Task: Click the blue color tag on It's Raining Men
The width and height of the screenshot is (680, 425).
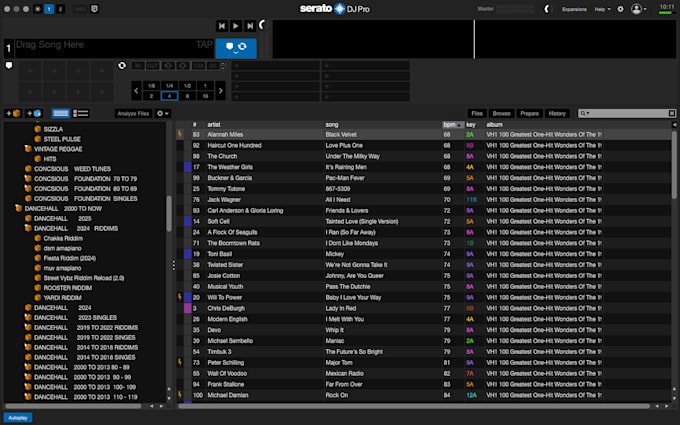Action: 188,167
